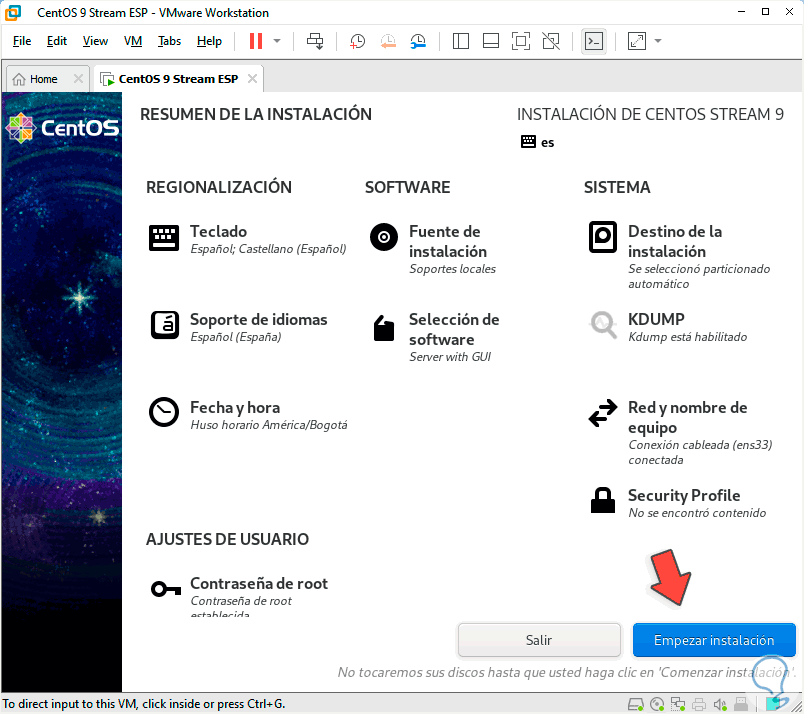
Task: Expand the power options dropdown arrow
Action: click(277, 41)
